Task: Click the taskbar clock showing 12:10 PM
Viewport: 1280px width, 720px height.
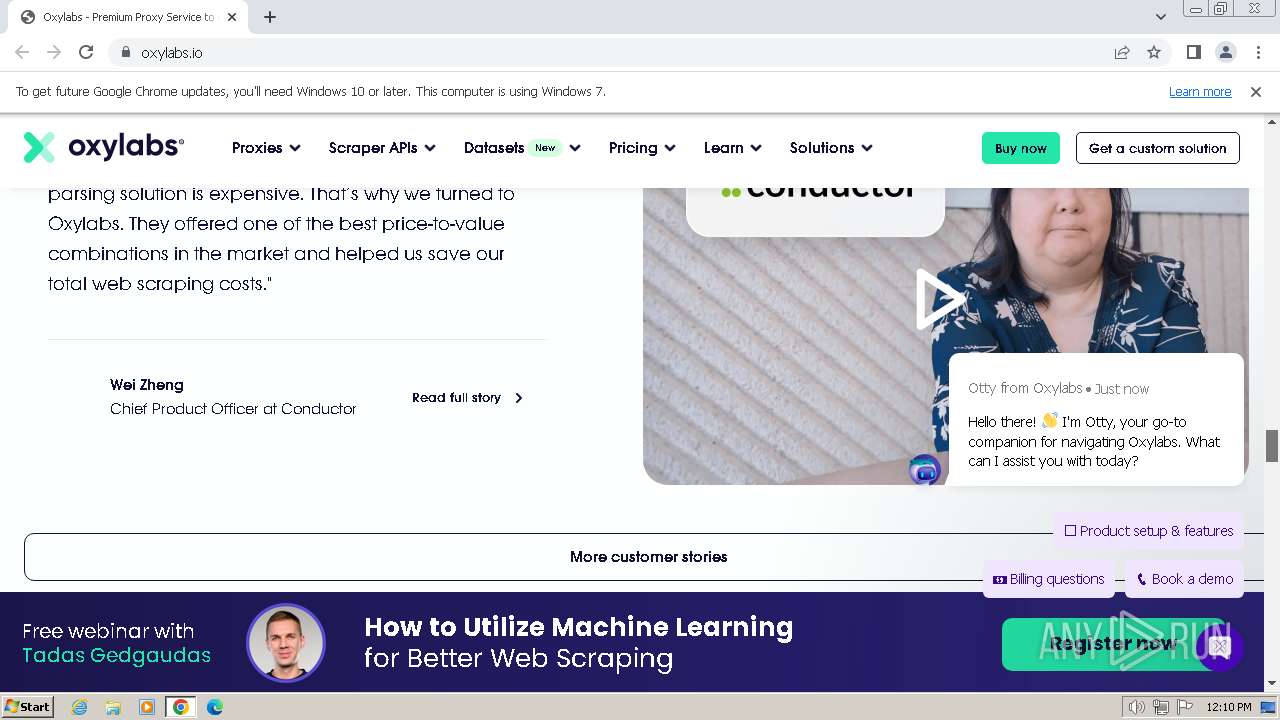Action: 1229,707
